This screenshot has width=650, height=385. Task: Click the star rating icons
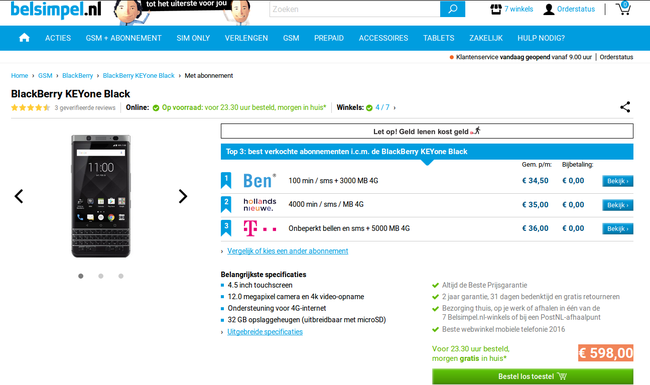[x=30, y=108]
